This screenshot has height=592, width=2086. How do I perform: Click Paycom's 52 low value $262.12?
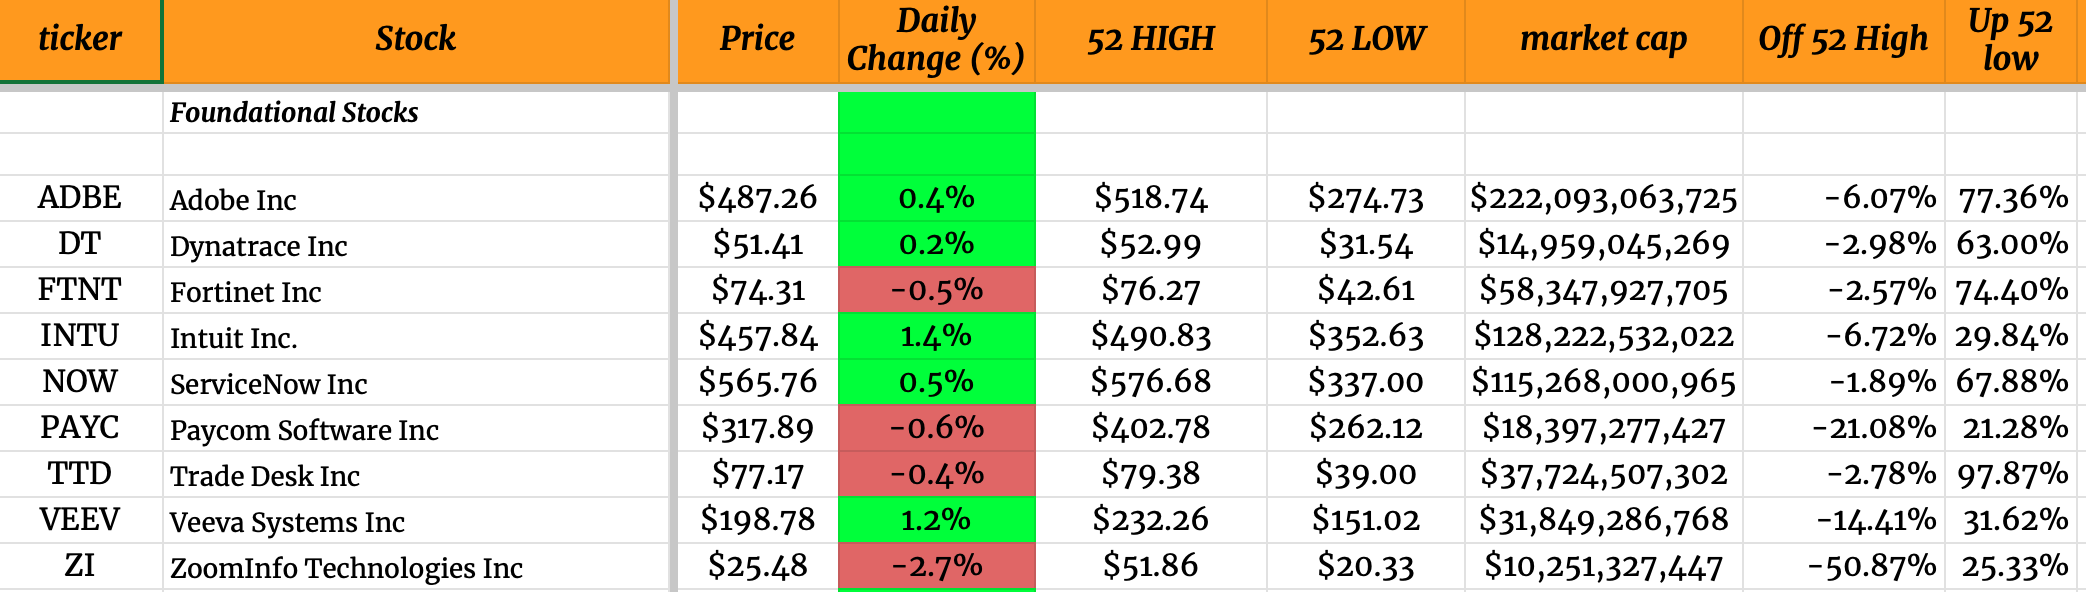[1366, 428]
